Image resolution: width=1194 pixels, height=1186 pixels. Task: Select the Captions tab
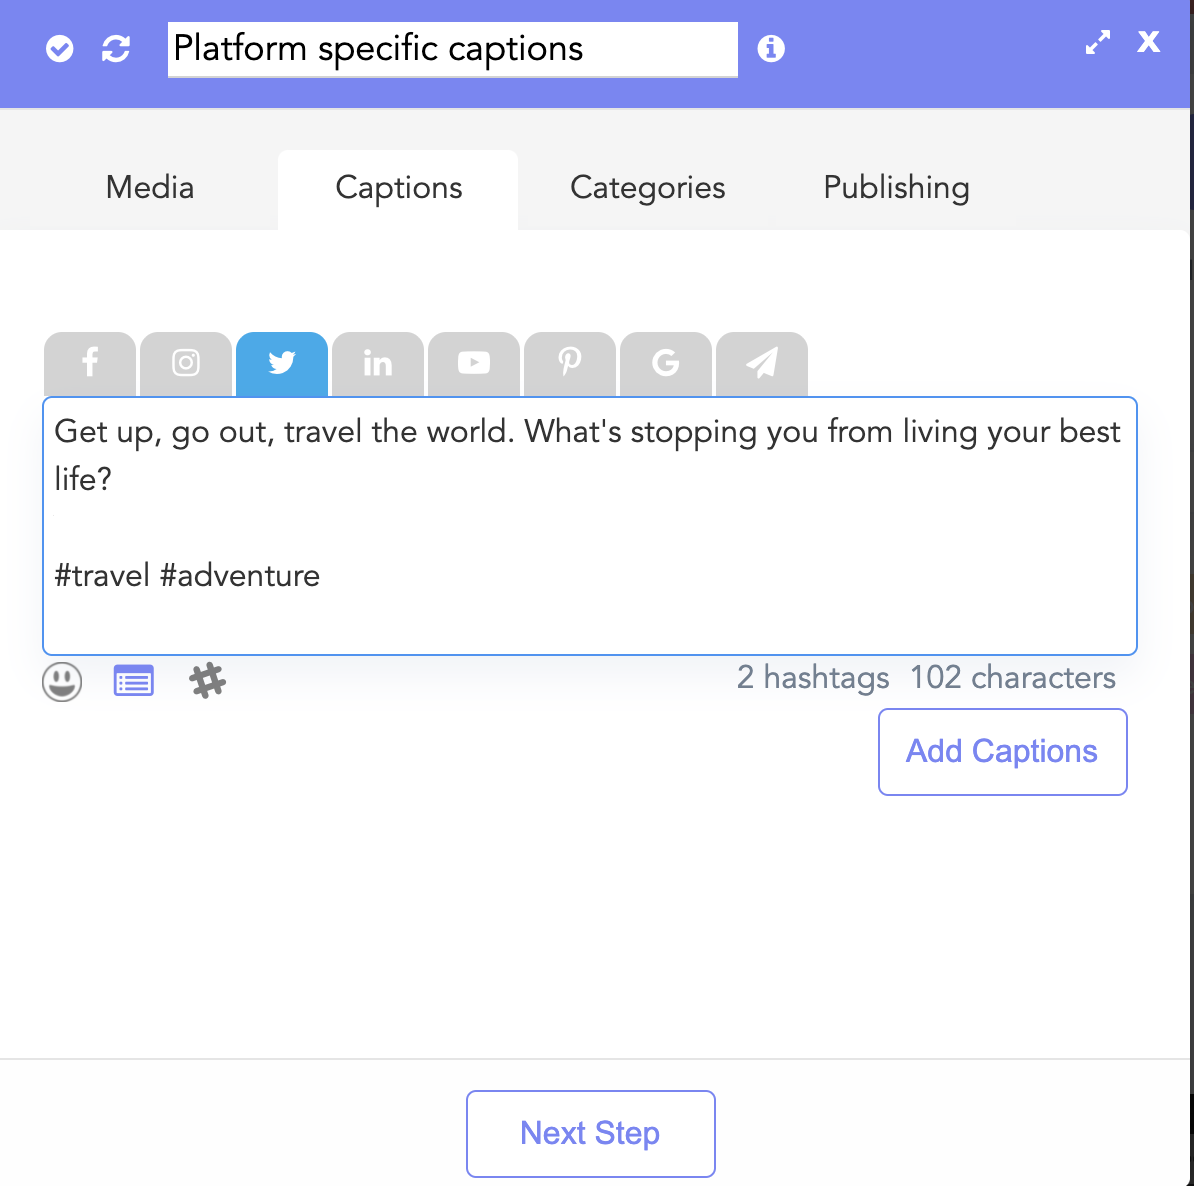[x=398, y=190]
